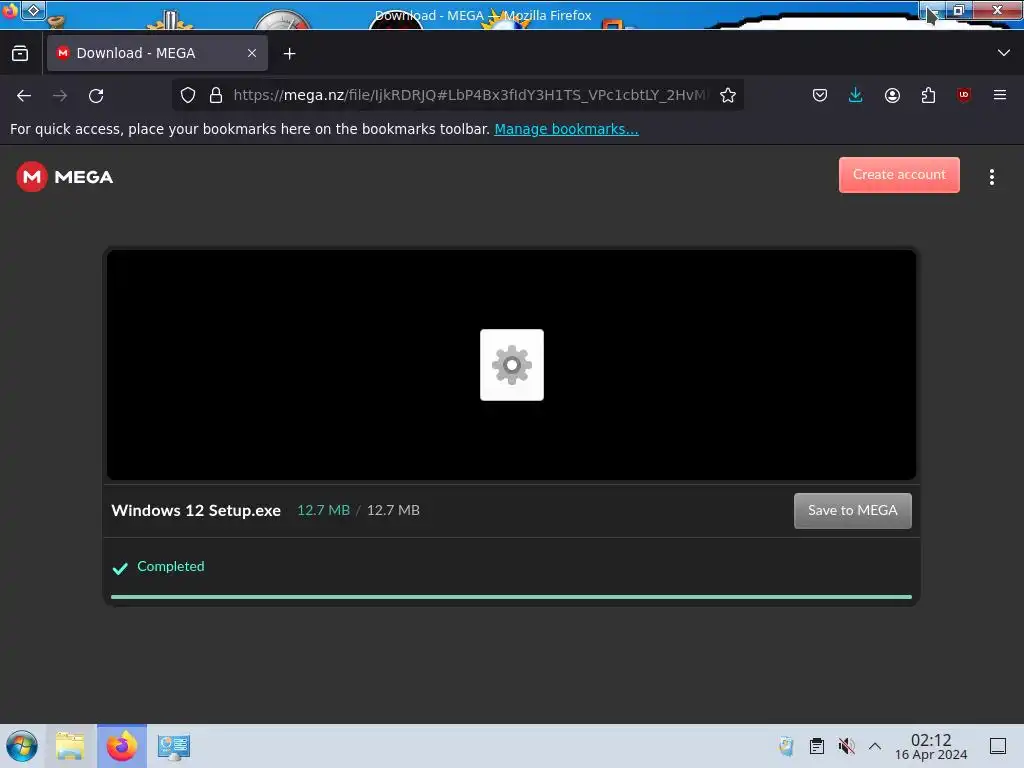Screen dimensions: 1024x768
Task: Open the tracking protection shield icon
Action: pos(188,95)
